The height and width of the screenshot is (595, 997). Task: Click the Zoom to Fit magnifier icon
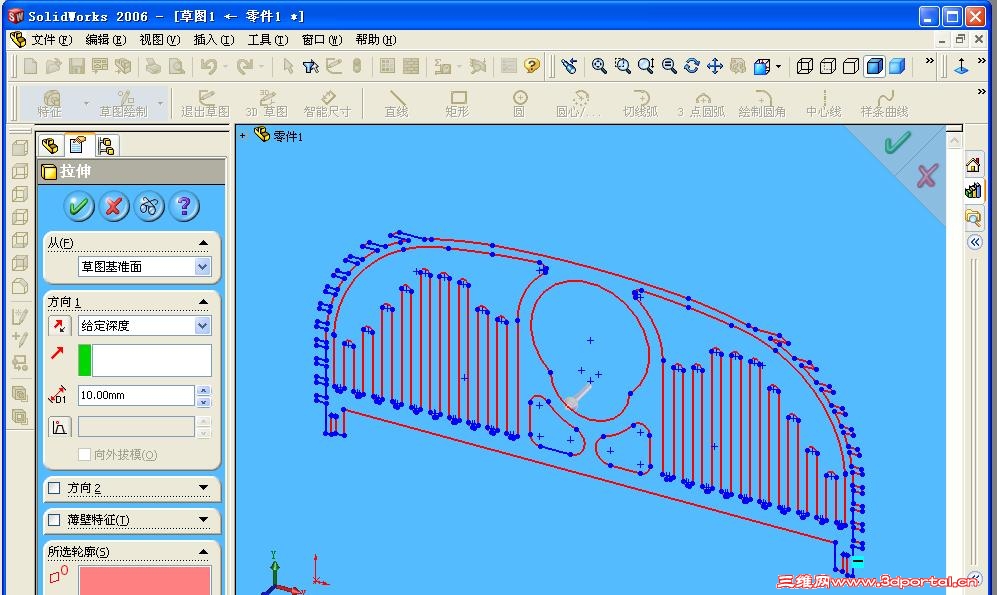click(598, 66)
